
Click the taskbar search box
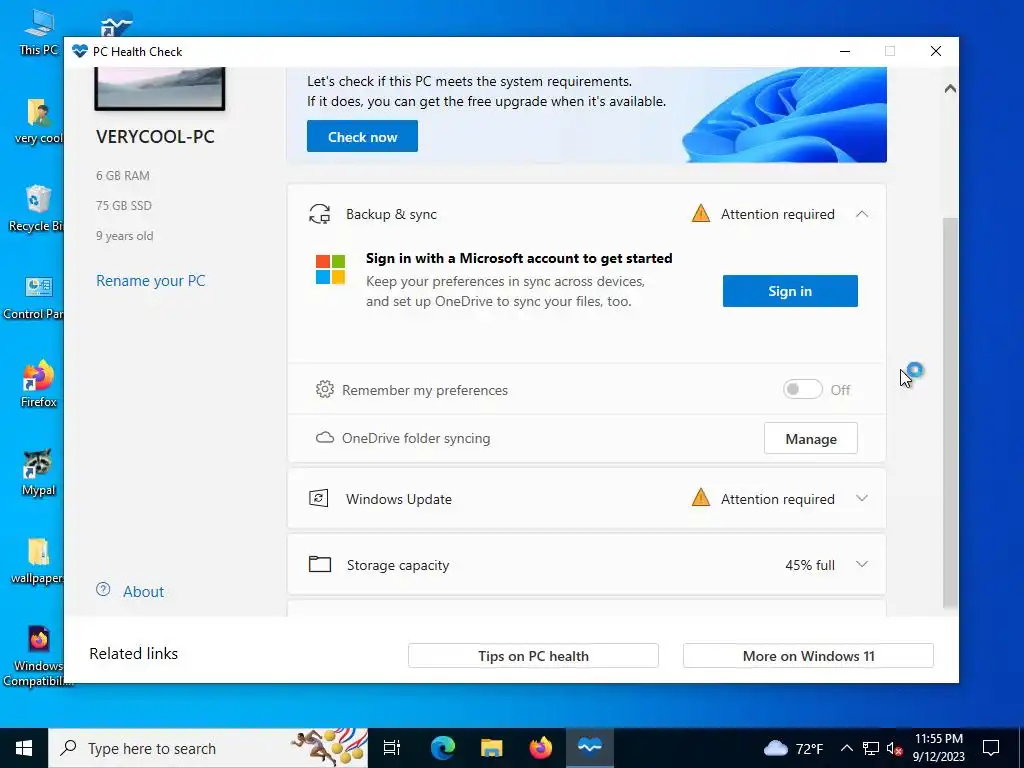click(208, 748)
